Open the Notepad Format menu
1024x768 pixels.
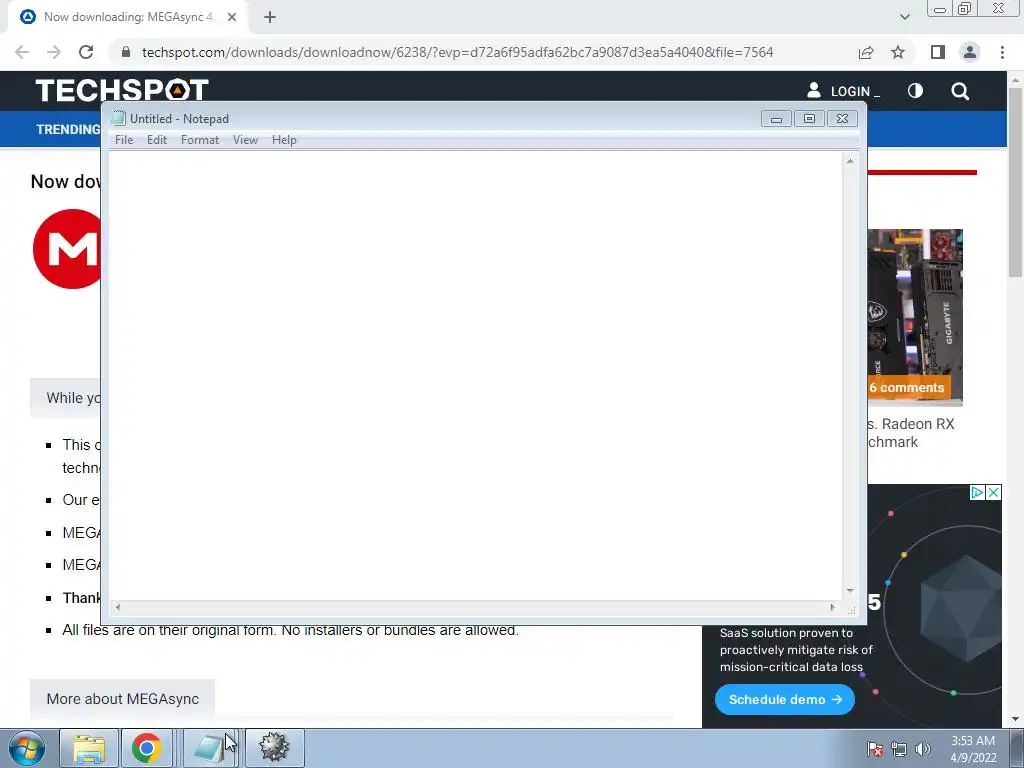coord(200,140)
